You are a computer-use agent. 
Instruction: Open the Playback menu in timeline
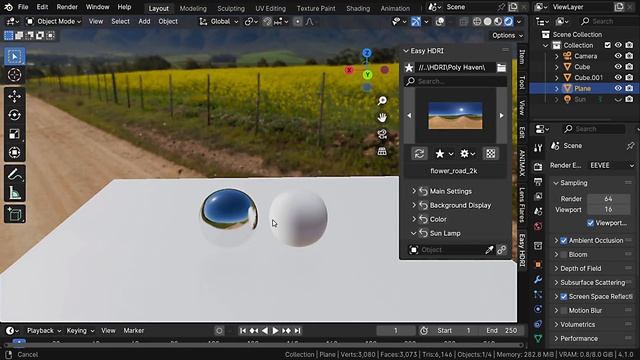pos(44,331)
